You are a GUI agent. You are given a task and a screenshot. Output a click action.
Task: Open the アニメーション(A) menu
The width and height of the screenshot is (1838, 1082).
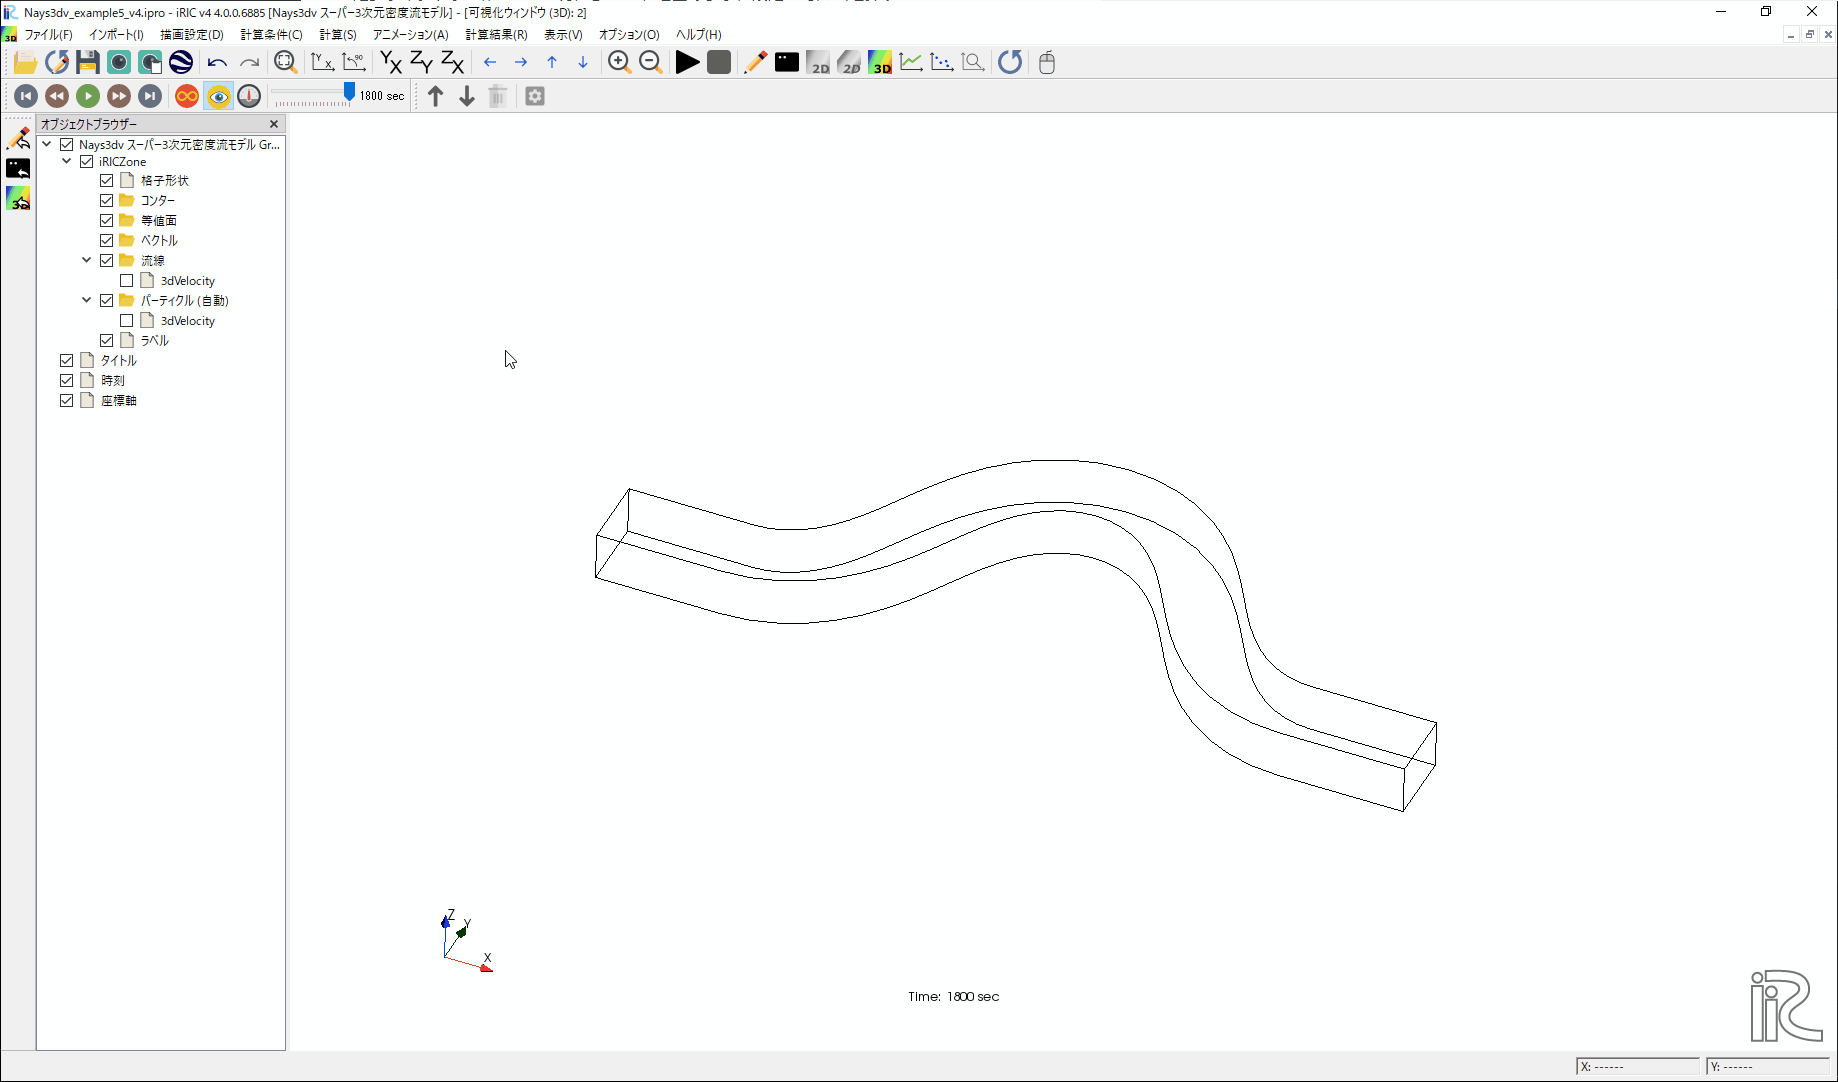point(410,34)
